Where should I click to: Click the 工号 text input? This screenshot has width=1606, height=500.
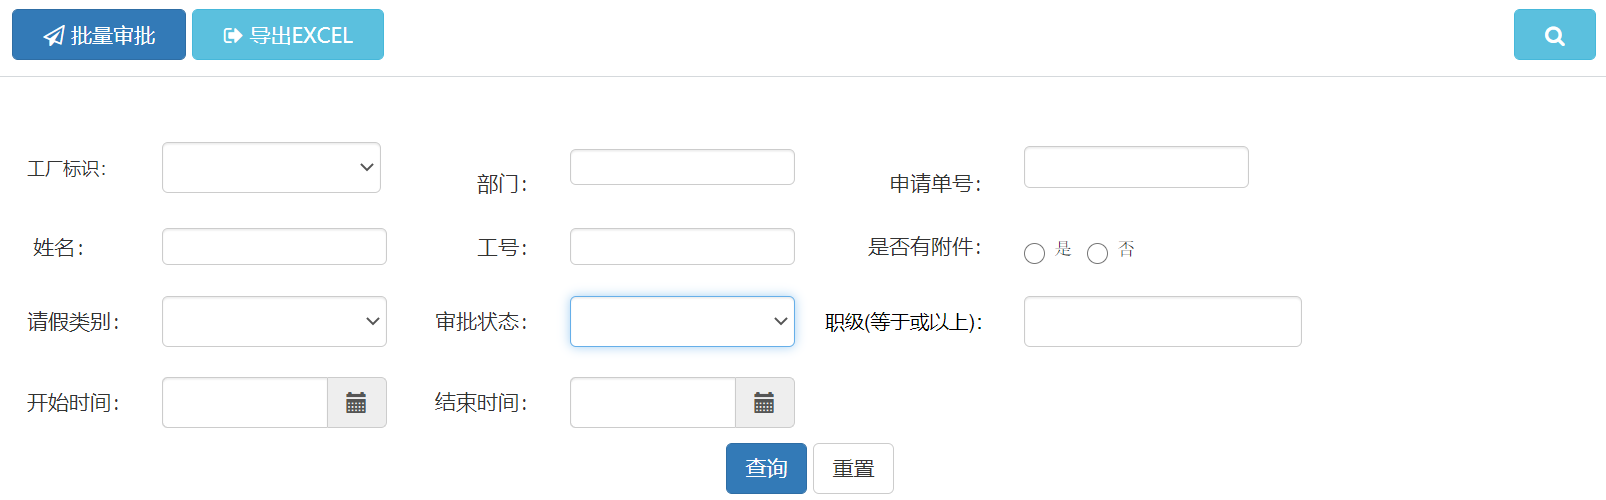[x=682, y=247]
